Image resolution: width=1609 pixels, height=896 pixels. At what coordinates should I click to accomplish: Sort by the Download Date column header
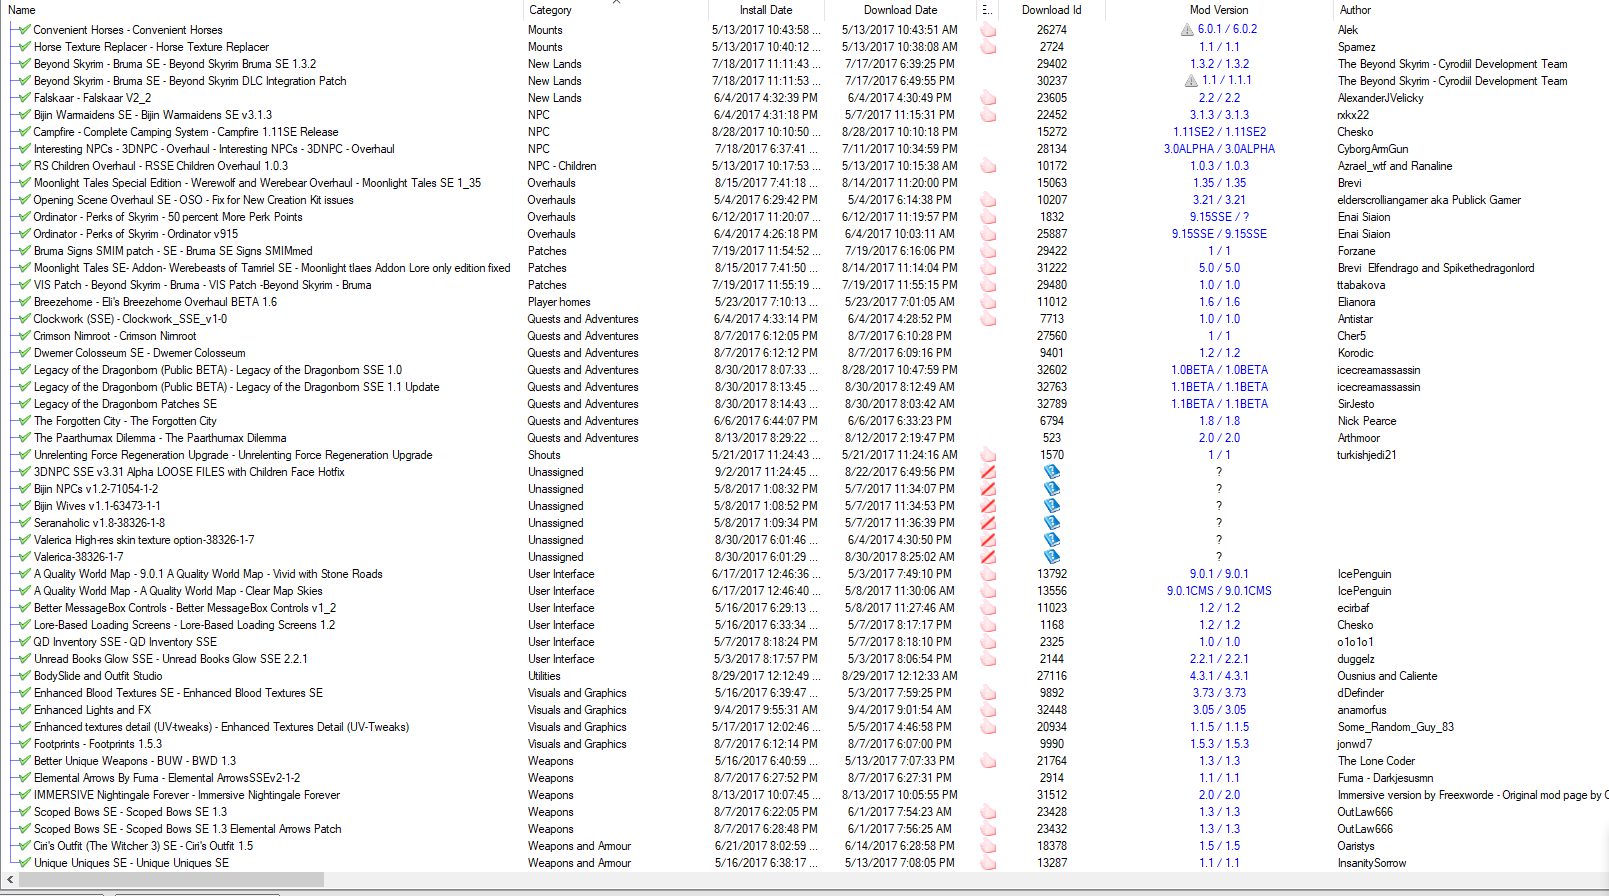pyautogui.click(x=900, y=10)
